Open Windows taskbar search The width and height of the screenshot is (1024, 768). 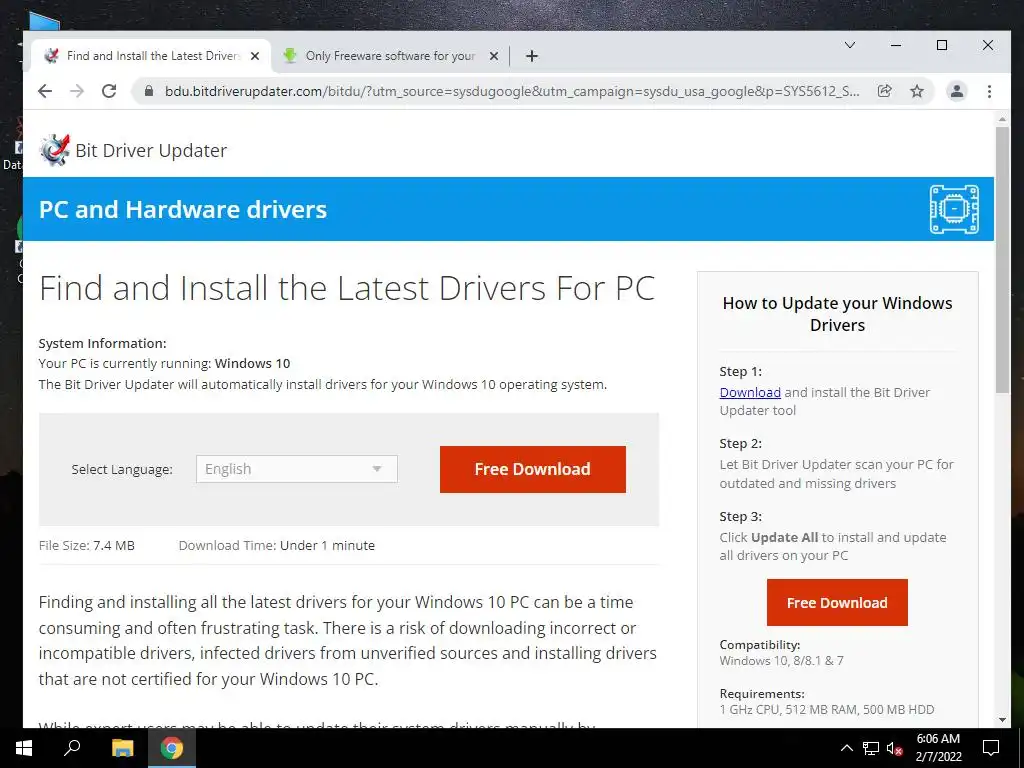point(72,748)
